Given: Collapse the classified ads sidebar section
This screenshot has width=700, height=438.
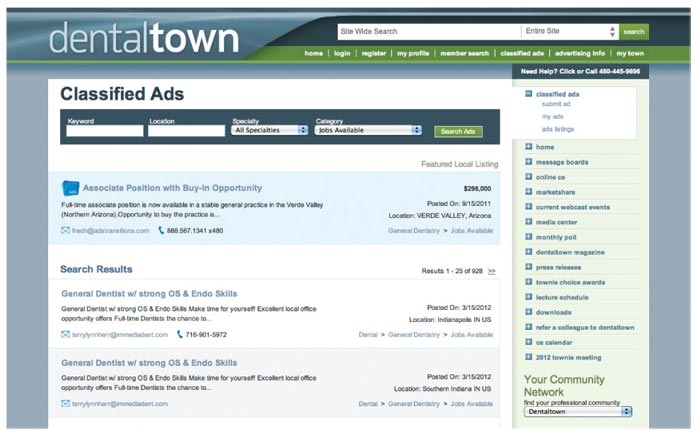Looking at the screenshot, I should coord(529,94).
